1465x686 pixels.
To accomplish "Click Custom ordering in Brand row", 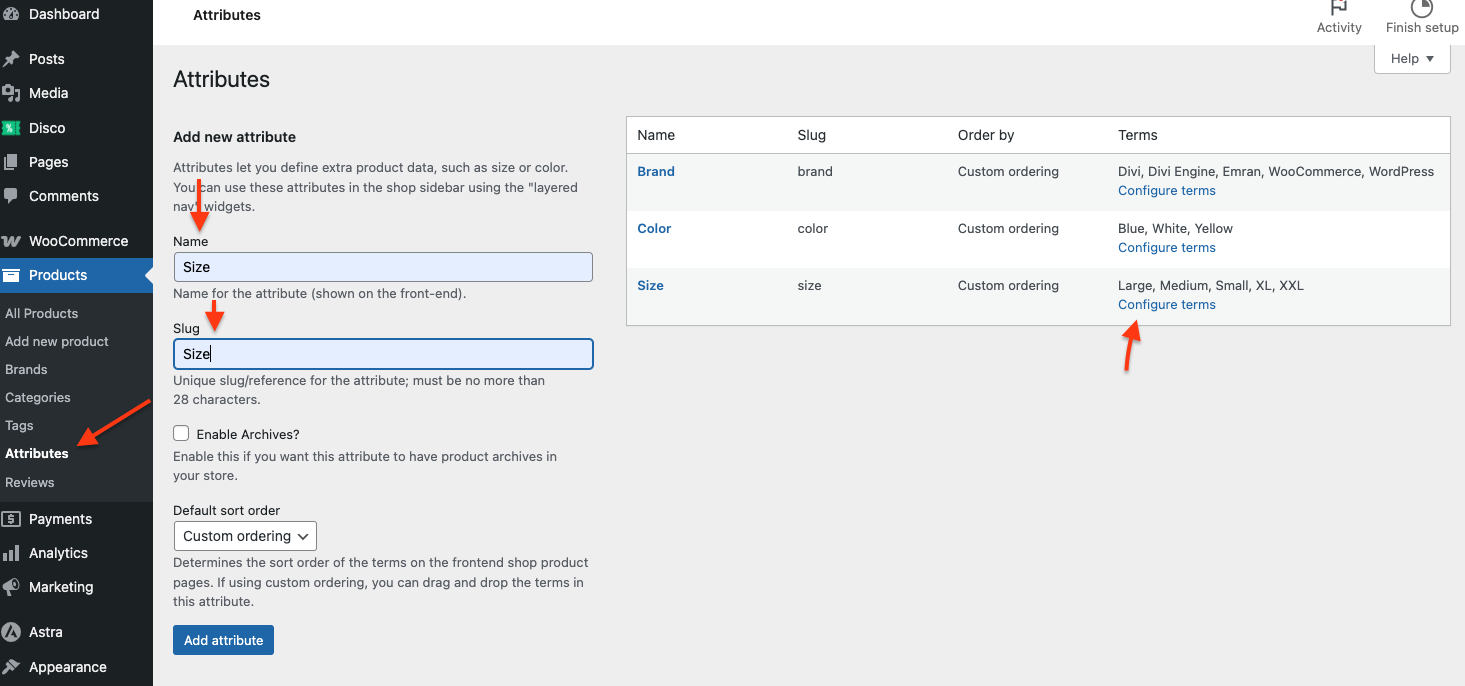I will [1008, 171].
